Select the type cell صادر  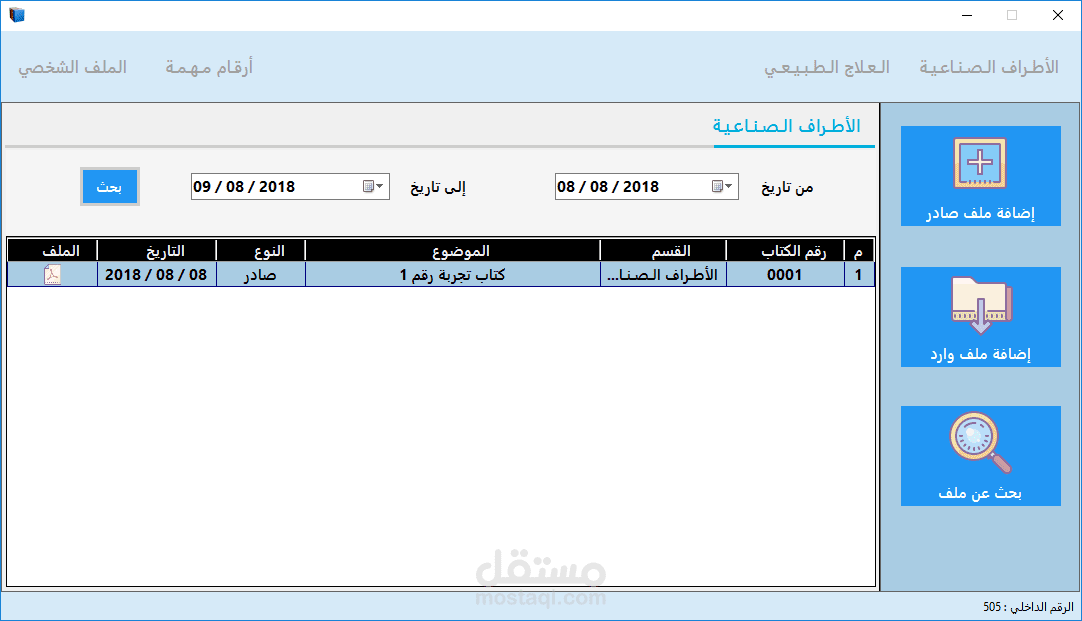[x=261, y=275]
